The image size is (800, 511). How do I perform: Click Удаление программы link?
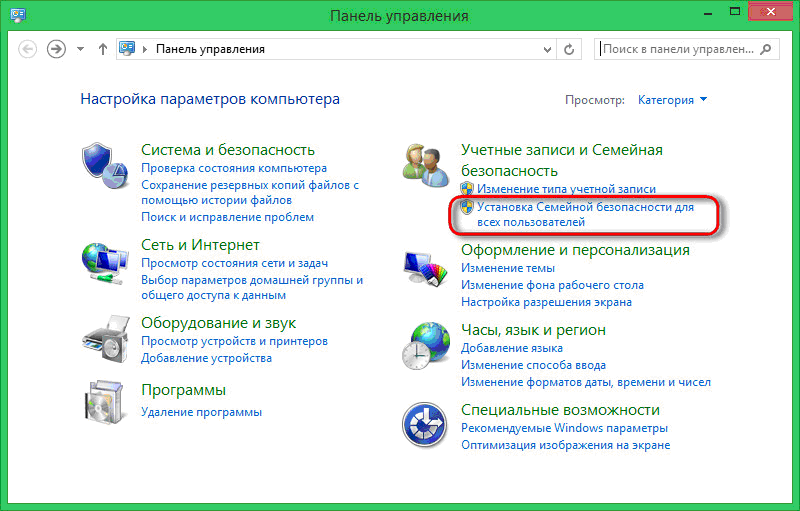point(201,412)
